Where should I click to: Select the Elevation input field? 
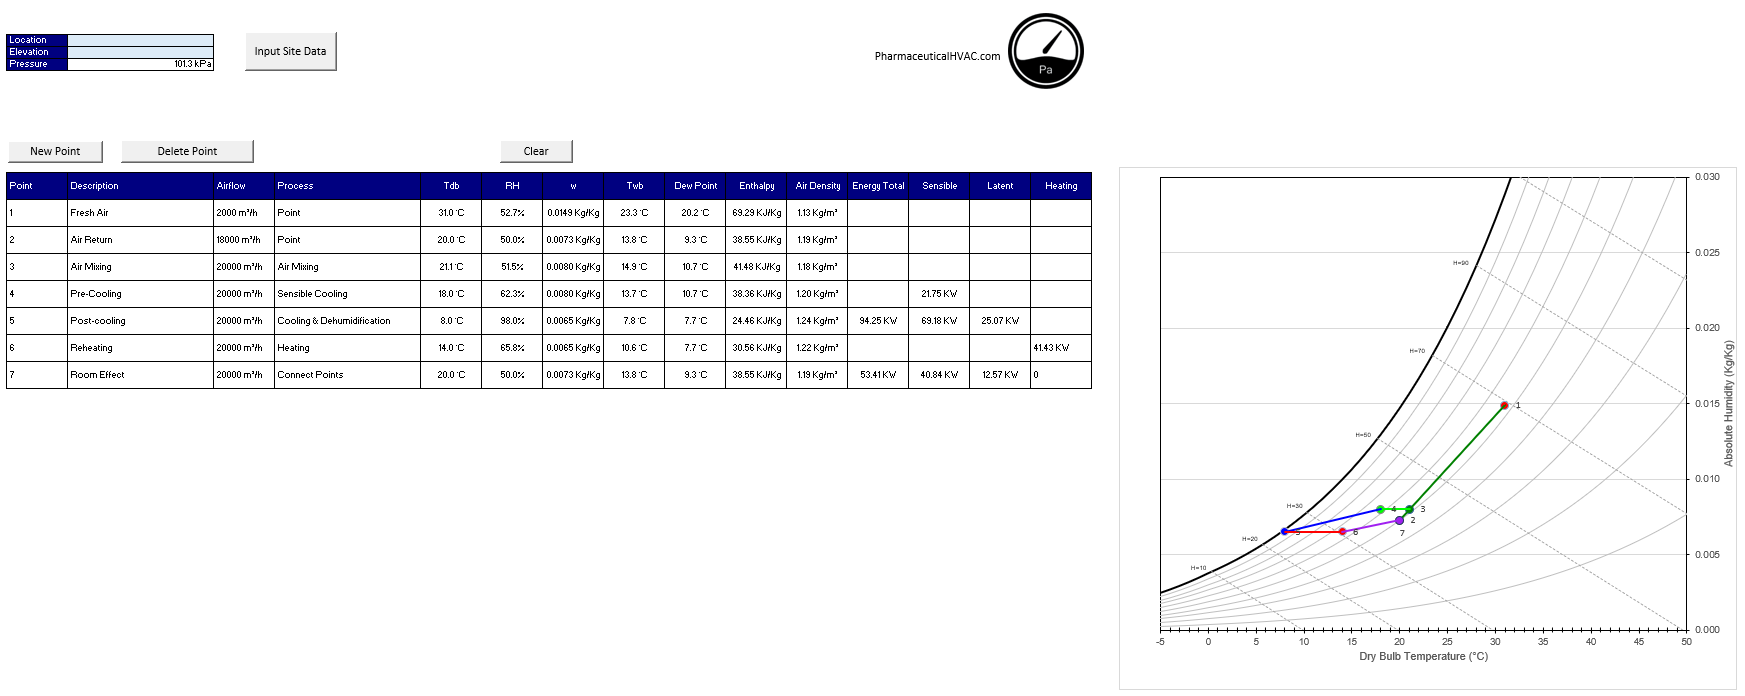[140, 52]
